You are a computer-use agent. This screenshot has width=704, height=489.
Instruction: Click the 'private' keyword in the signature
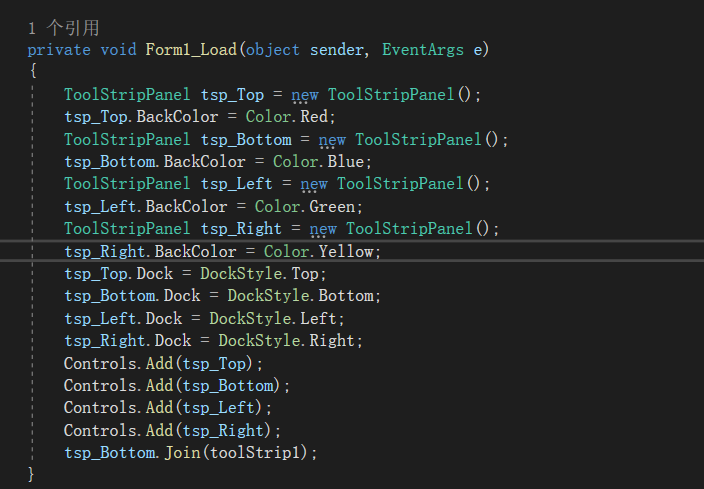(x=59, y=49)
